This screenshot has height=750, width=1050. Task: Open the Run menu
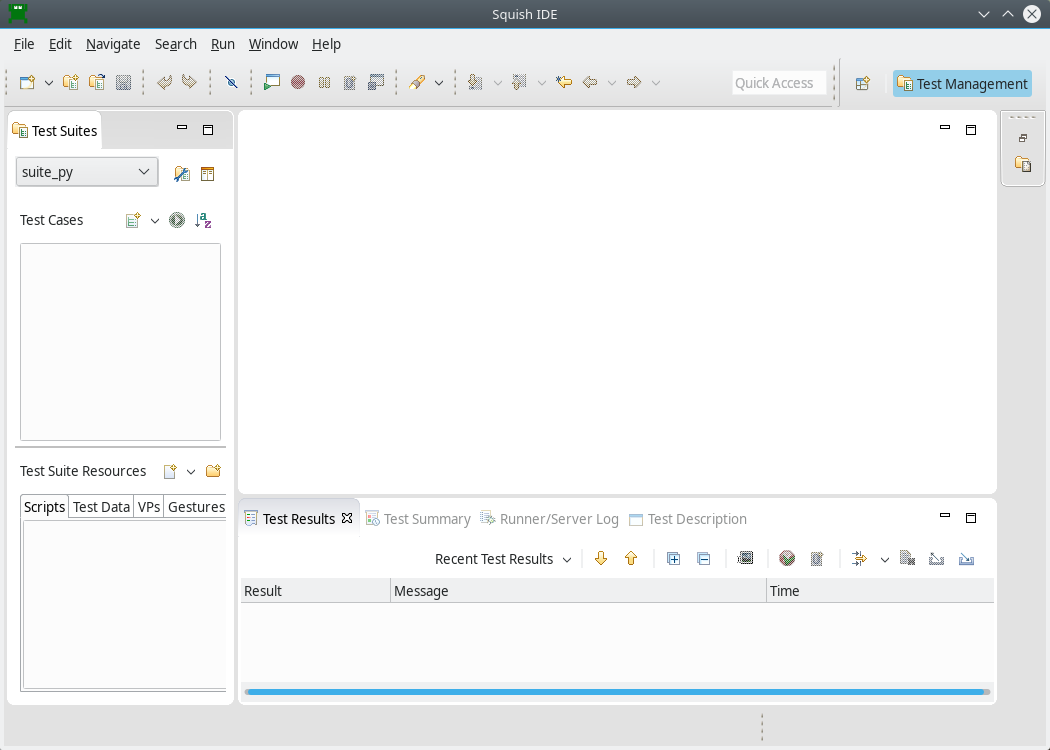click(222, 44)
